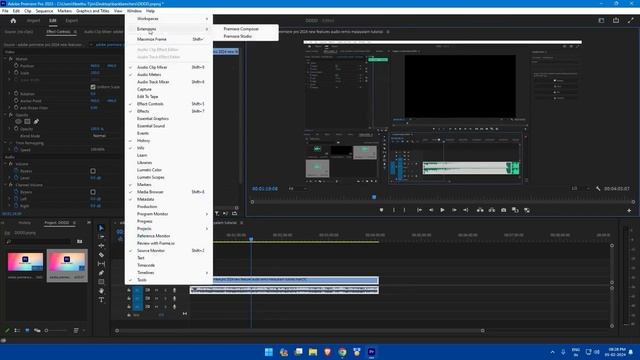Image resolution: width=640 pixels, height=360 pixels.
Task: Select the Slip tool
Action: (101, 264)
